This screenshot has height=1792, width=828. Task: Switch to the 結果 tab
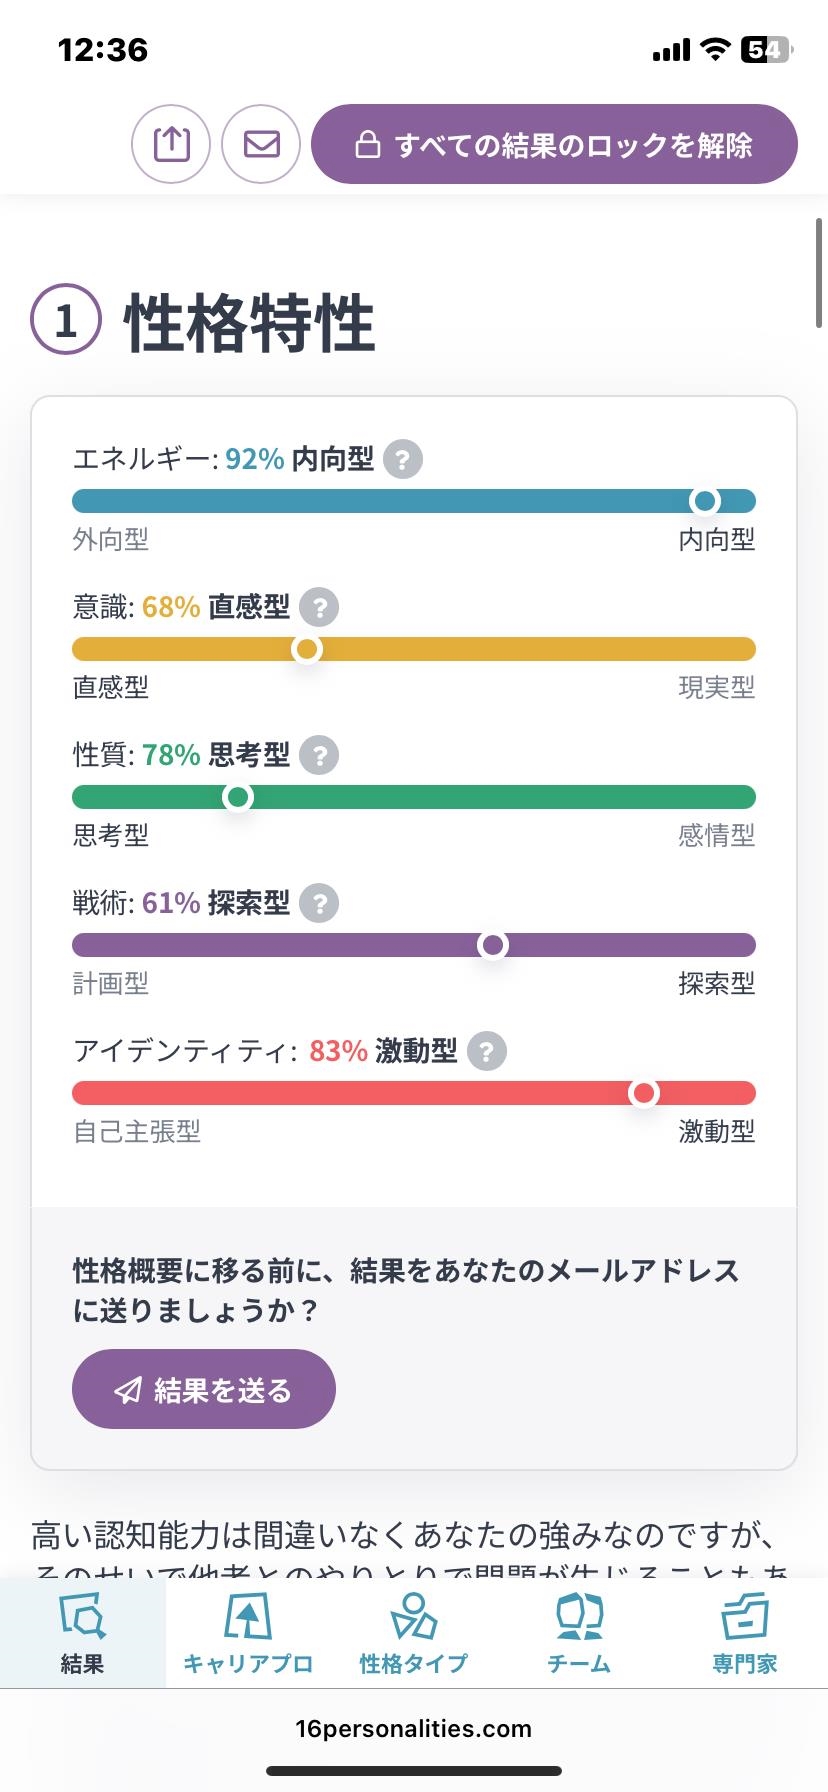pos(82,1634)
